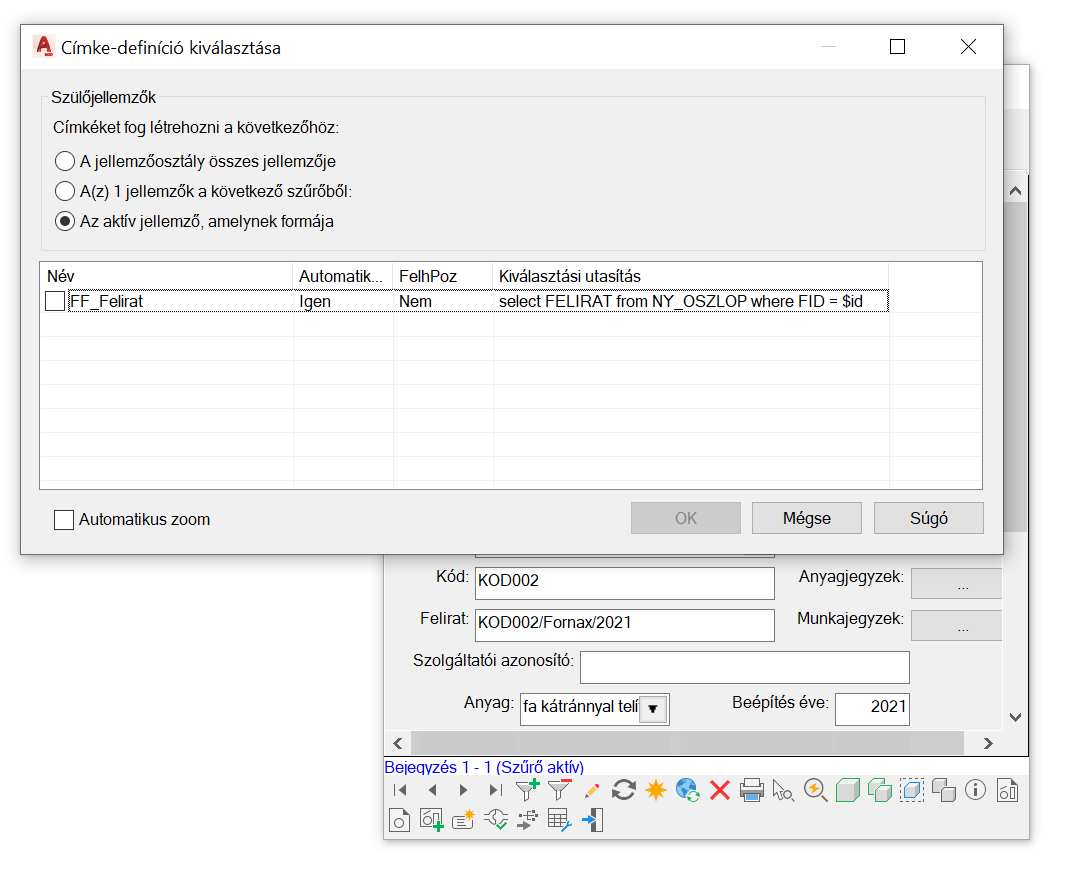
Task: Select 'Az aktív jellemző, amelynek formája' option
Action: (x=65, y=221)
